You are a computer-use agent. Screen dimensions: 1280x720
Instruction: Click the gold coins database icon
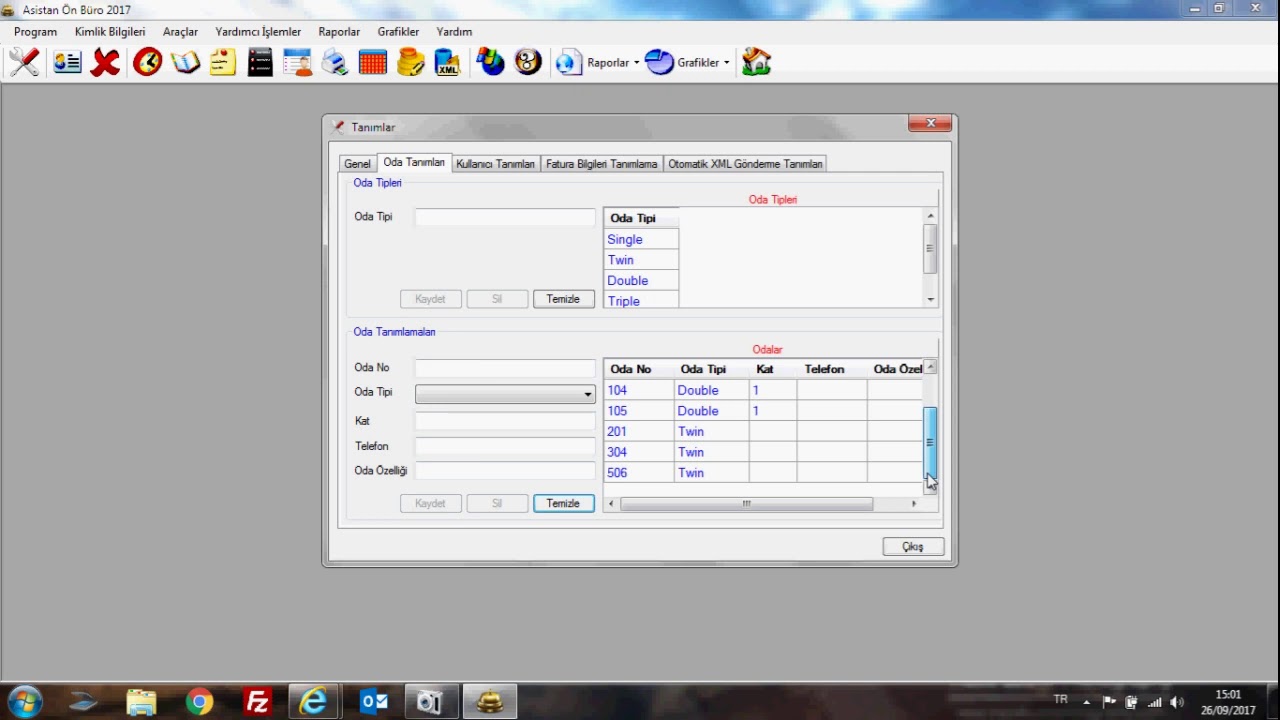pyautogui.click(x=410, y=62)
